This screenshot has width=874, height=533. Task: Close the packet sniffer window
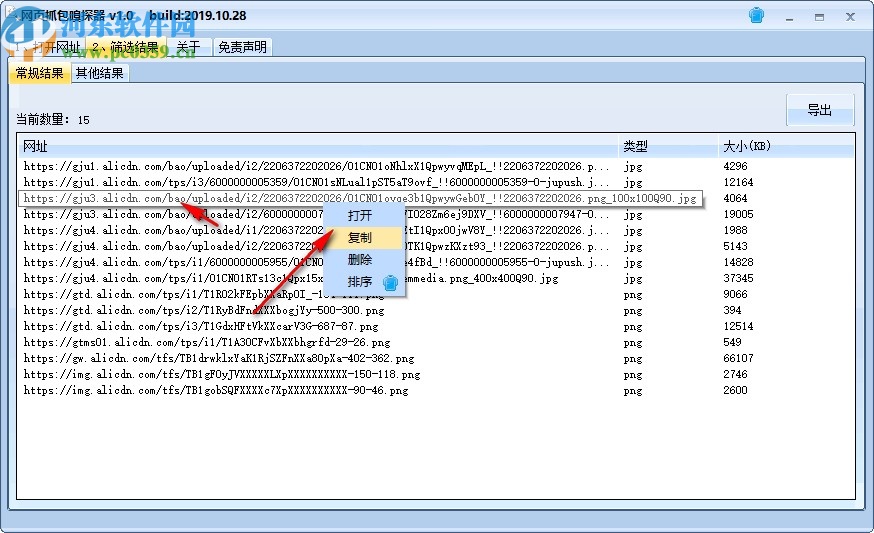pos(850,17)
